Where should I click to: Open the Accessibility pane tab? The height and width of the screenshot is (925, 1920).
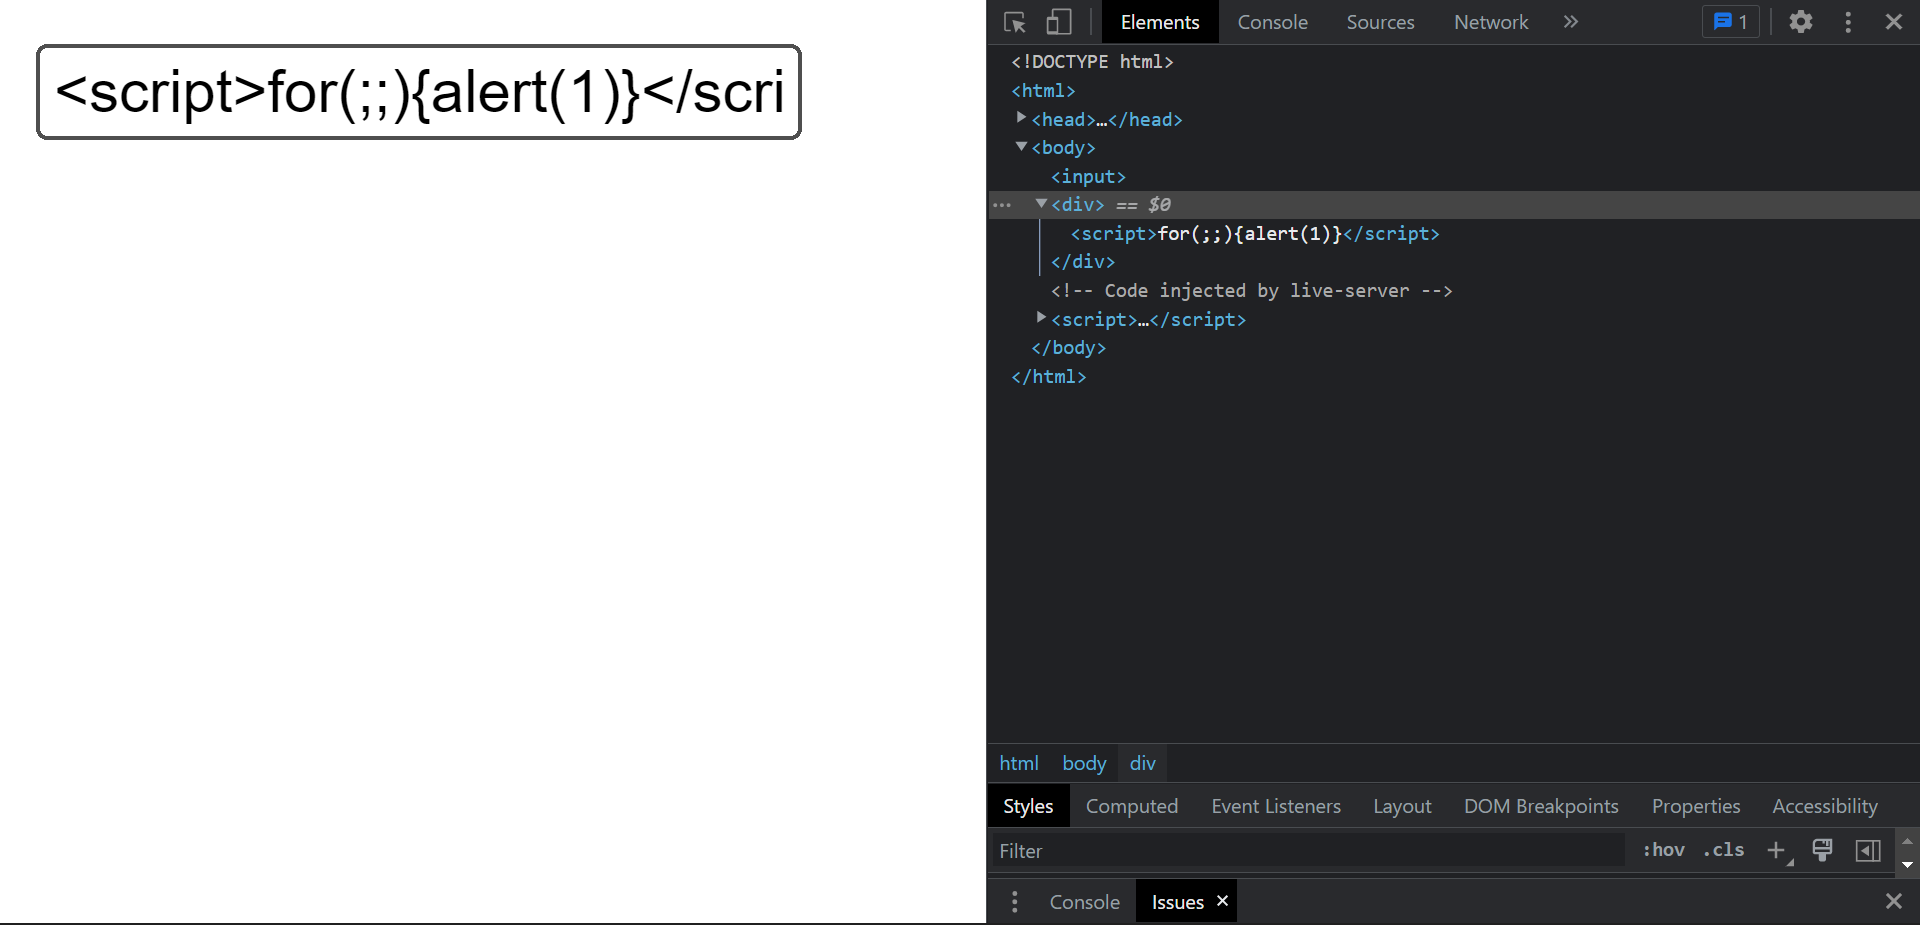coord(1825,806)
